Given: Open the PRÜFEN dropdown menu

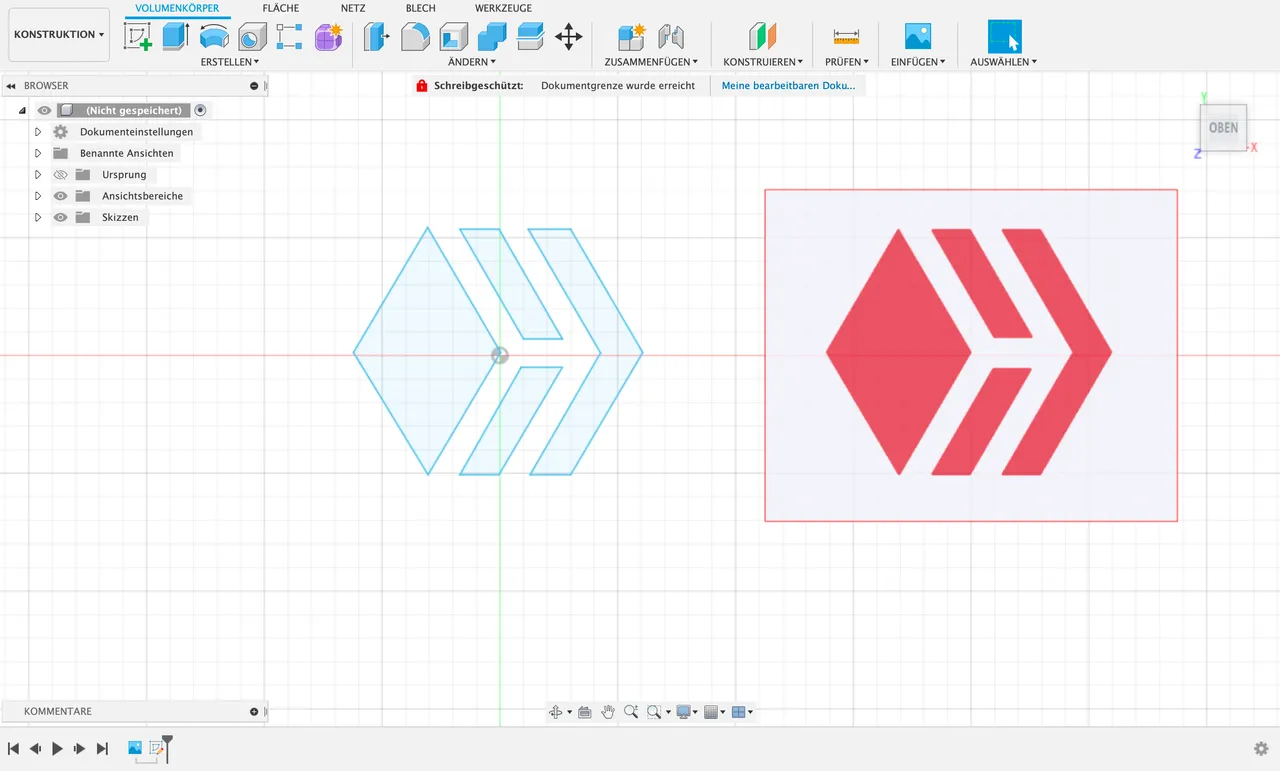Looking at the screenshot, I should 846,62.
